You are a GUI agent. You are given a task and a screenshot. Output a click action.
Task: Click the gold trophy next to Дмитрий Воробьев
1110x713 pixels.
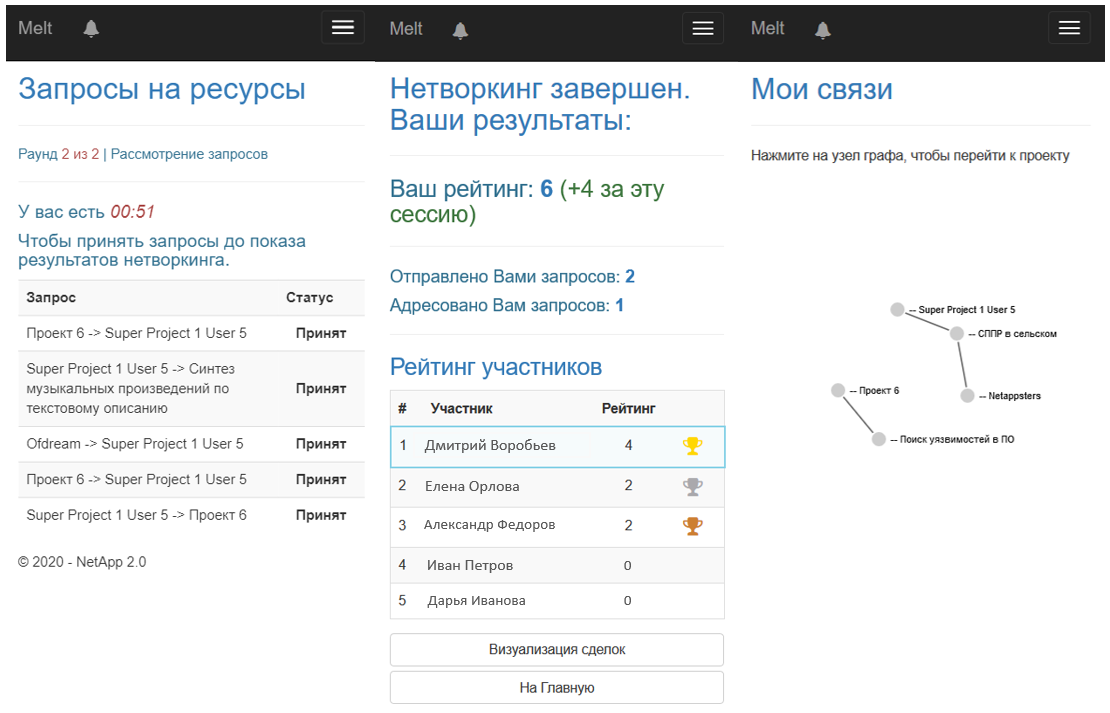coord(692,446)
